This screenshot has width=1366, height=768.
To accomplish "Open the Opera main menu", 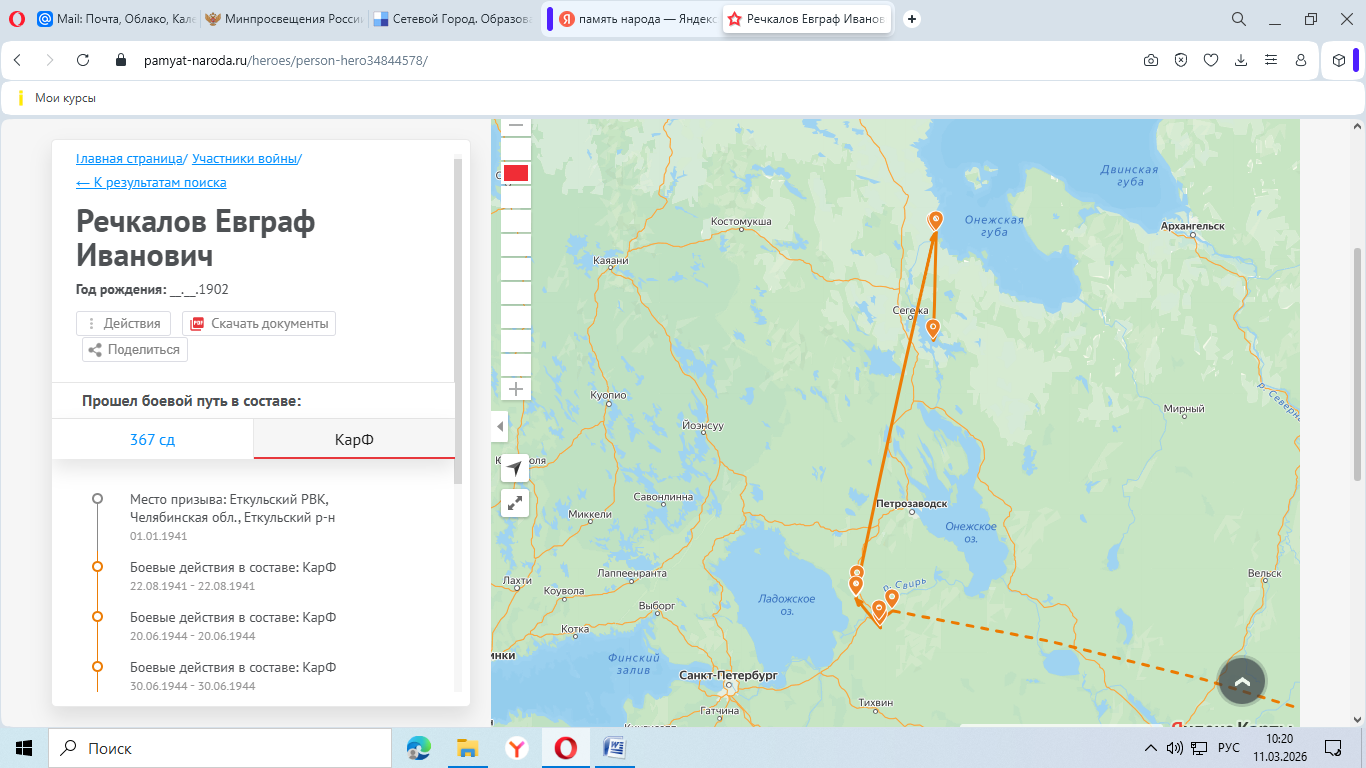I will click(16, 19).
